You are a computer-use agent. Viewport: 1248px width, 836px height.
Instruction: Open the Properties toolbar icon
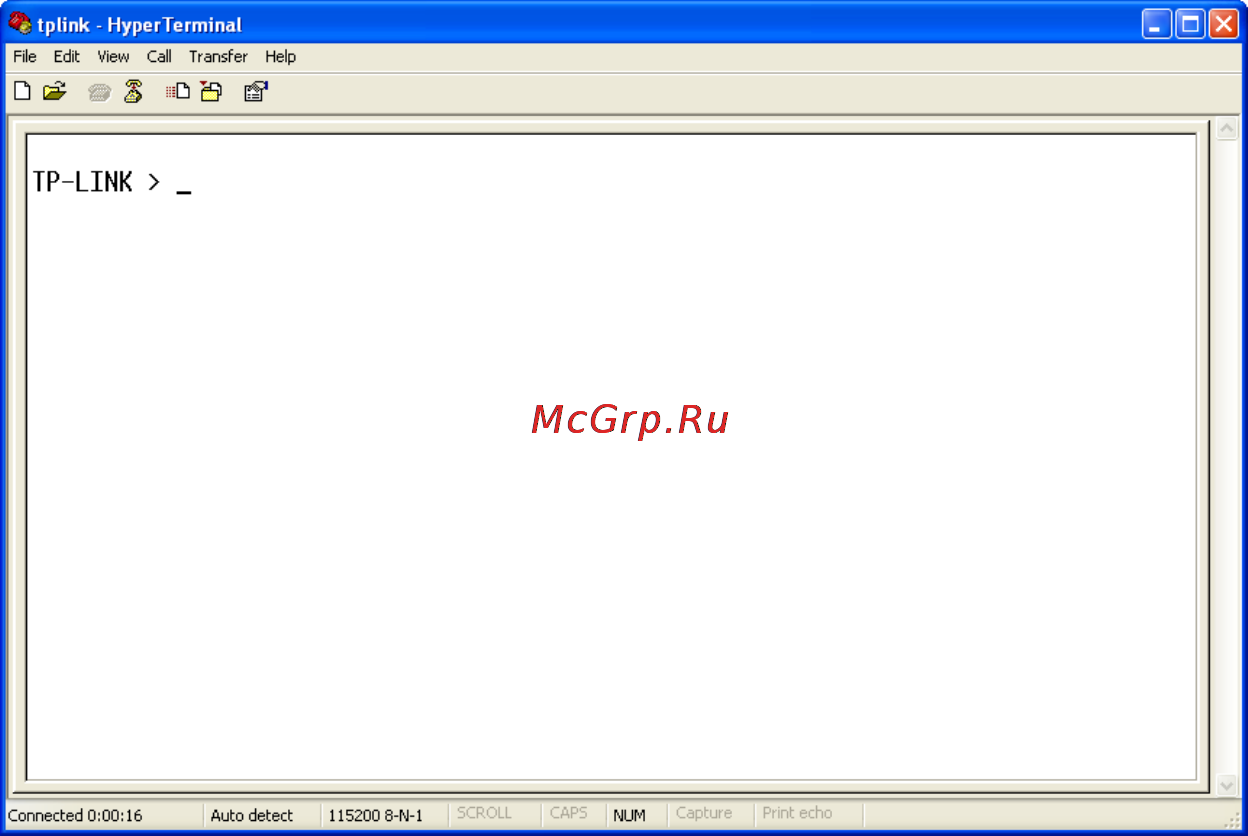(256, 92)
